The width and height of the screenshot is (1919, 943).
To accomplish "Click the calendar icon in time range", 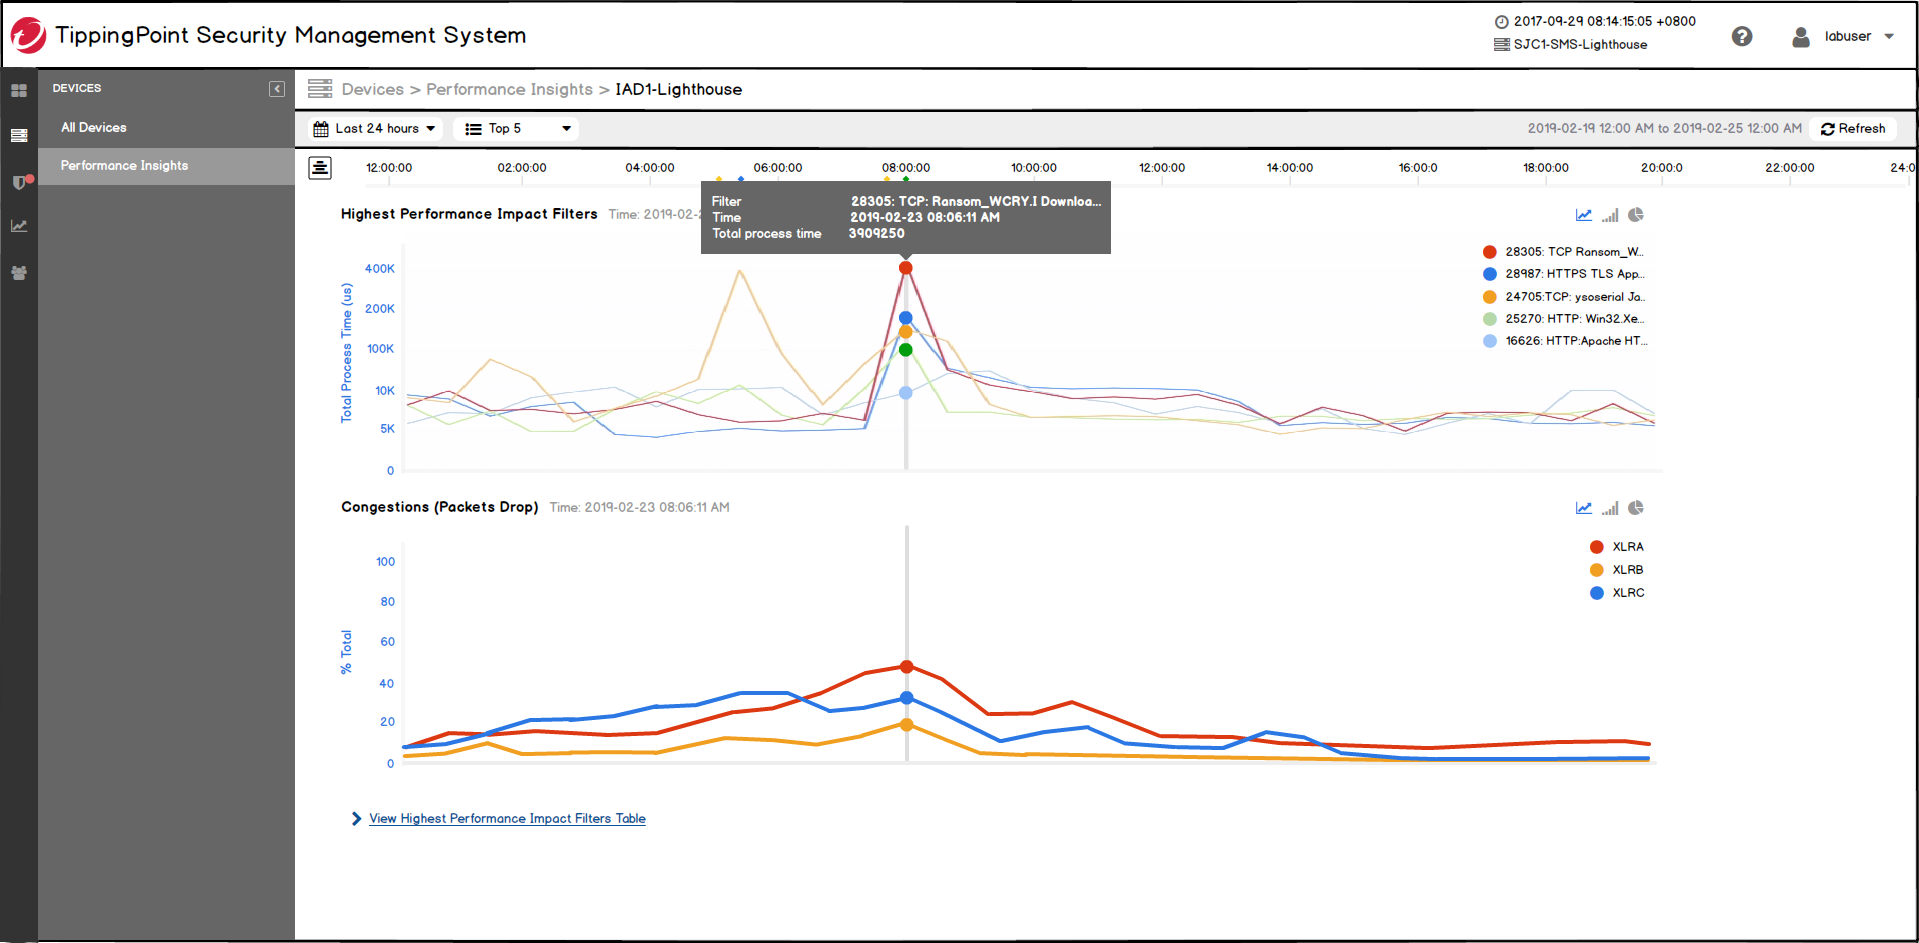I will (x=321, y=129).
